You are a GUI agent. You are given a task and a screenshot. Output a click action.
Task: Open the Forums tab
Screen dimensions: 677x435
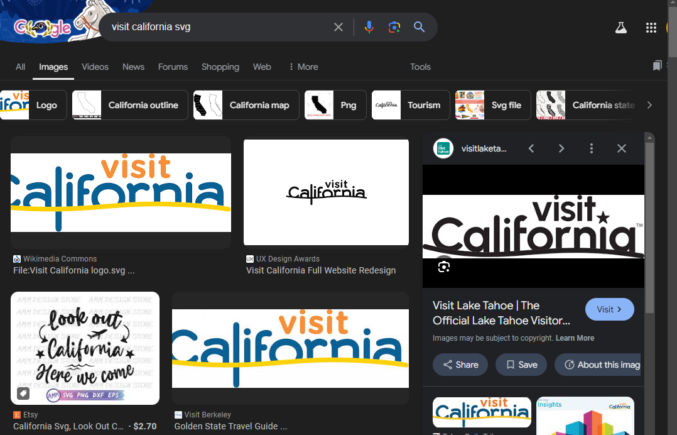pos(173,67)
